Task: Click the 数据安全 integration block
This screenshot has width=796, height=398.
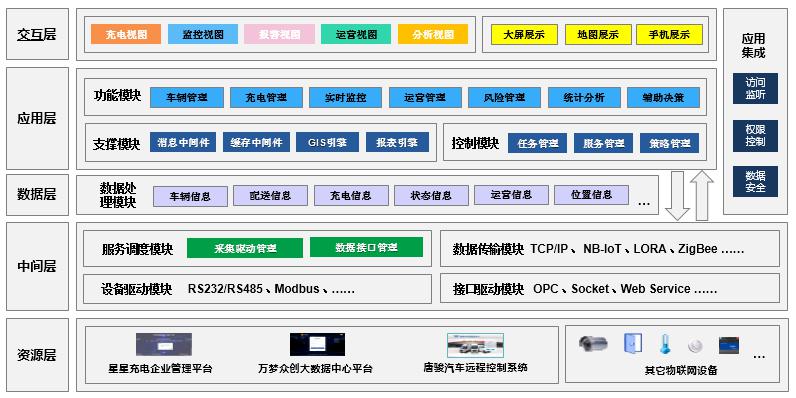Action: pyautogui.click(x=755, y=181)
